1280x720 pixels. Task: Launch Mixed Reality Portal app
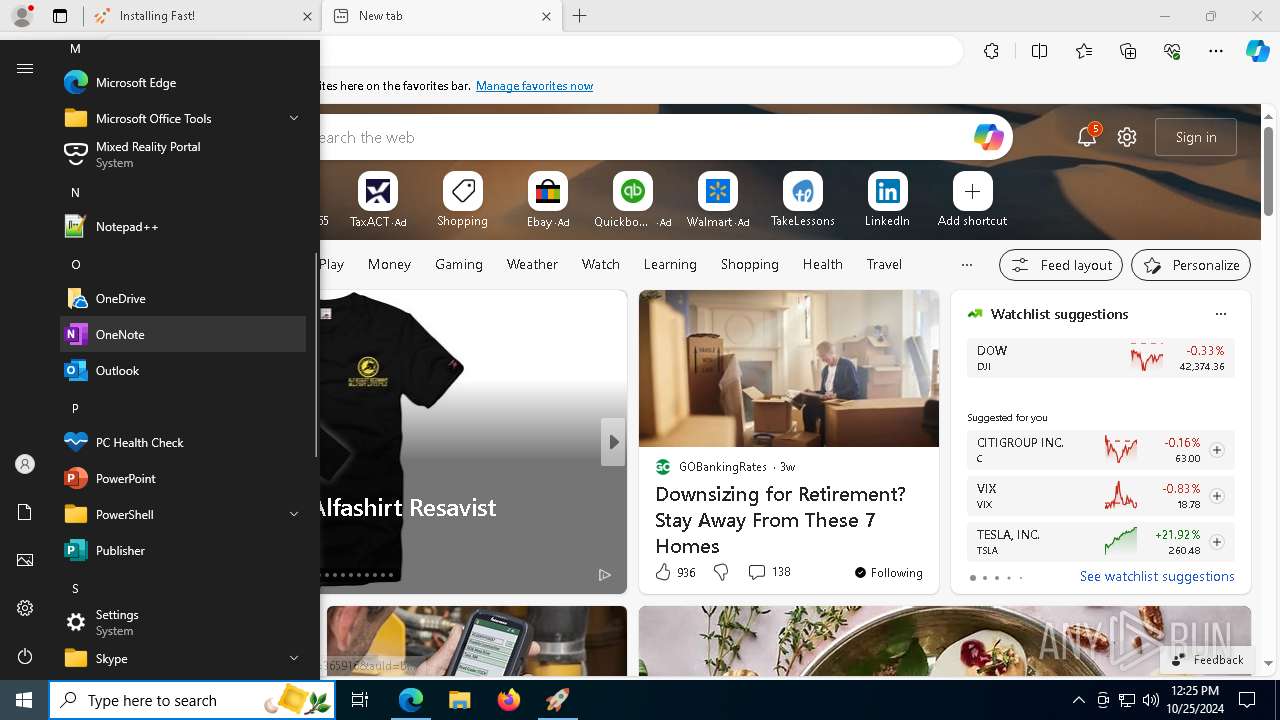tap(183, 154)
